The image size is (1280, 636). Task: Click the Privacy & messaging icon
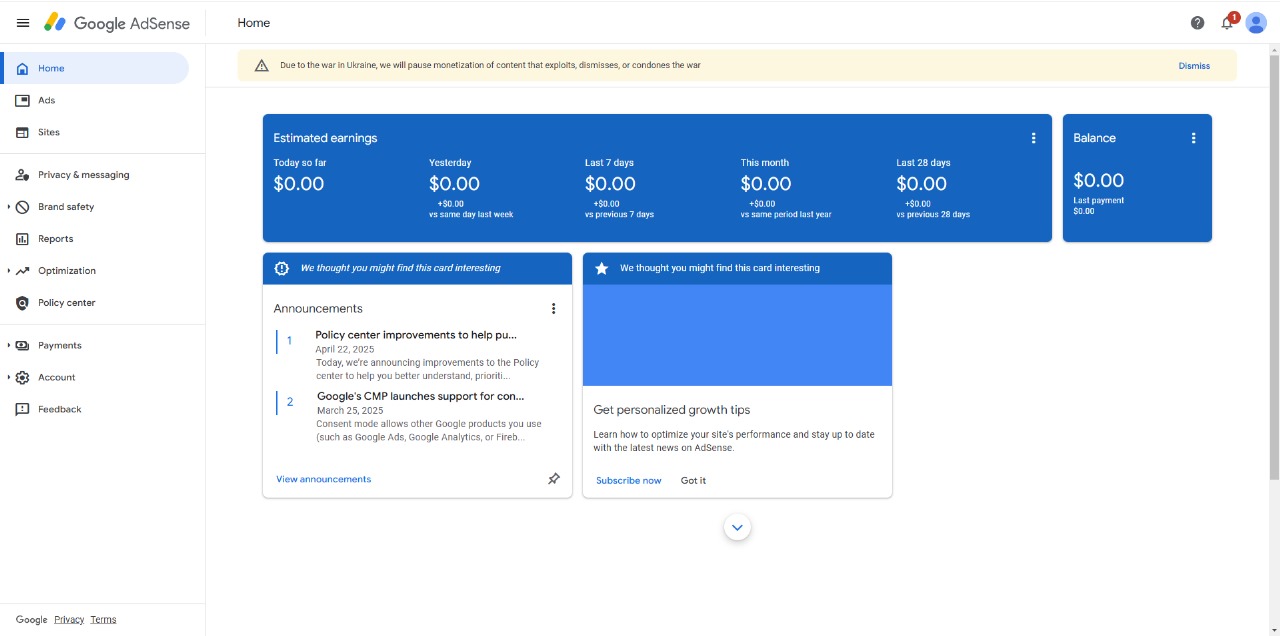point(22,175)
